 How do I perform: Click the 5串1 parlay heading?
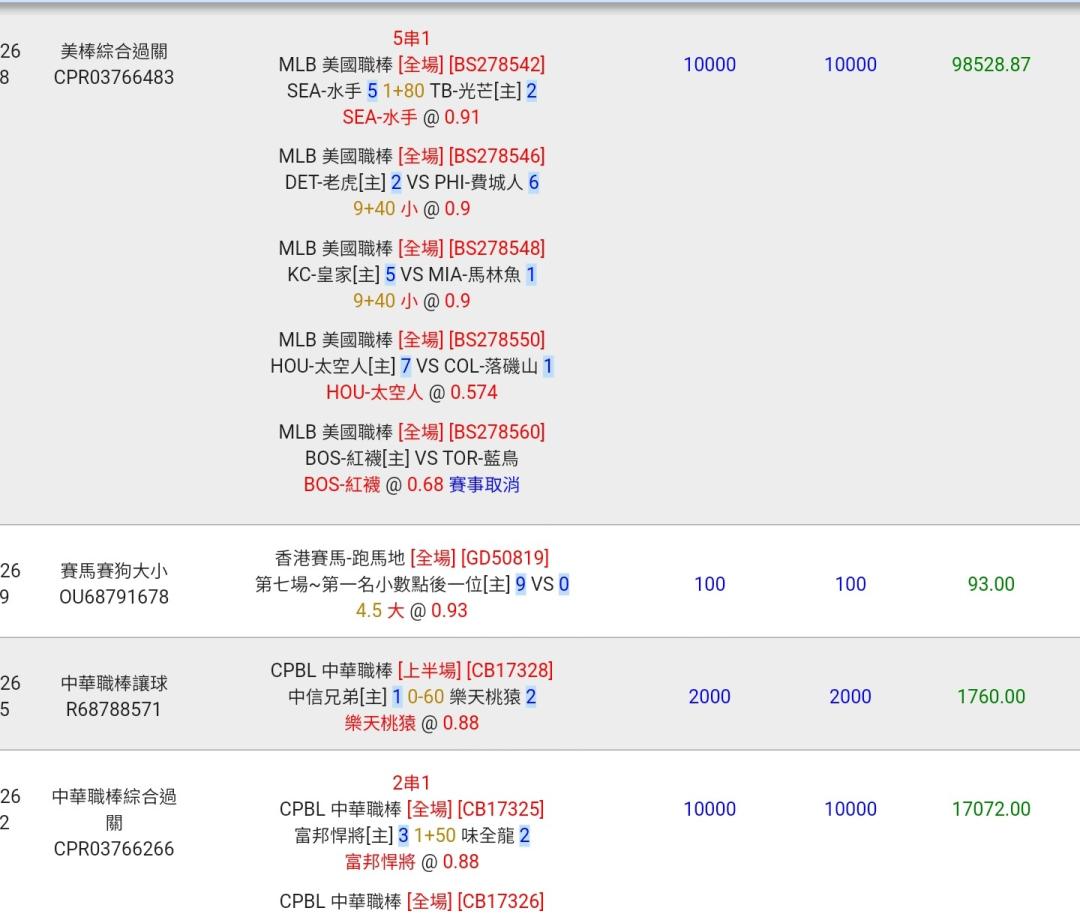click(411, 38)
